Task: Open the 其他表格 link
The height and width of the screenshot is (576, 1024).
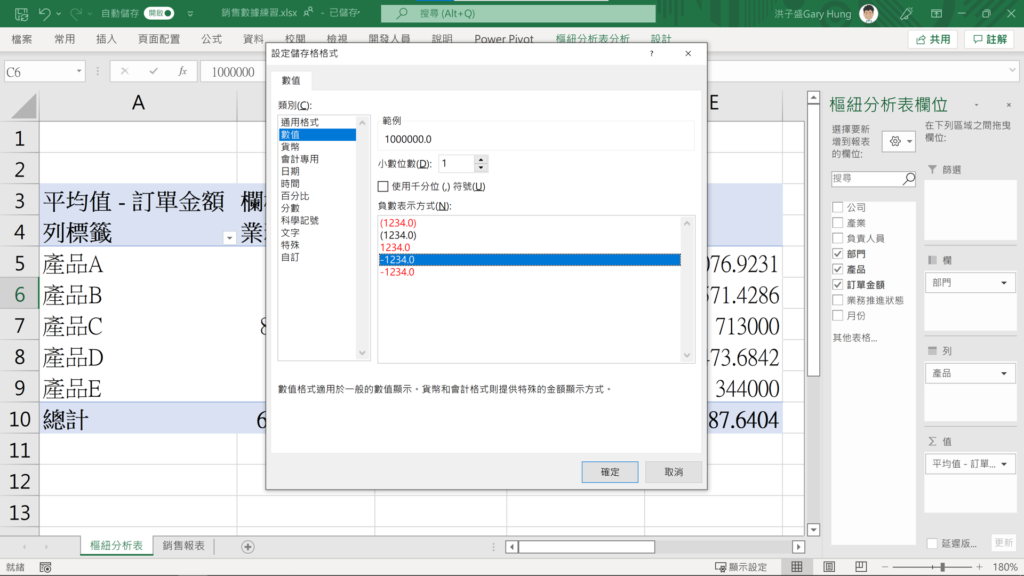Action: pos(855,338)
